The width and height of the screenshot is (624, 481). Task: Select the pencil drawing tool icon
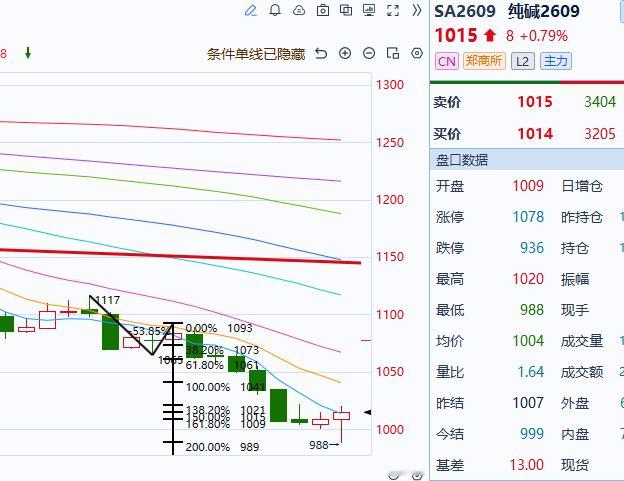point(250,10)
